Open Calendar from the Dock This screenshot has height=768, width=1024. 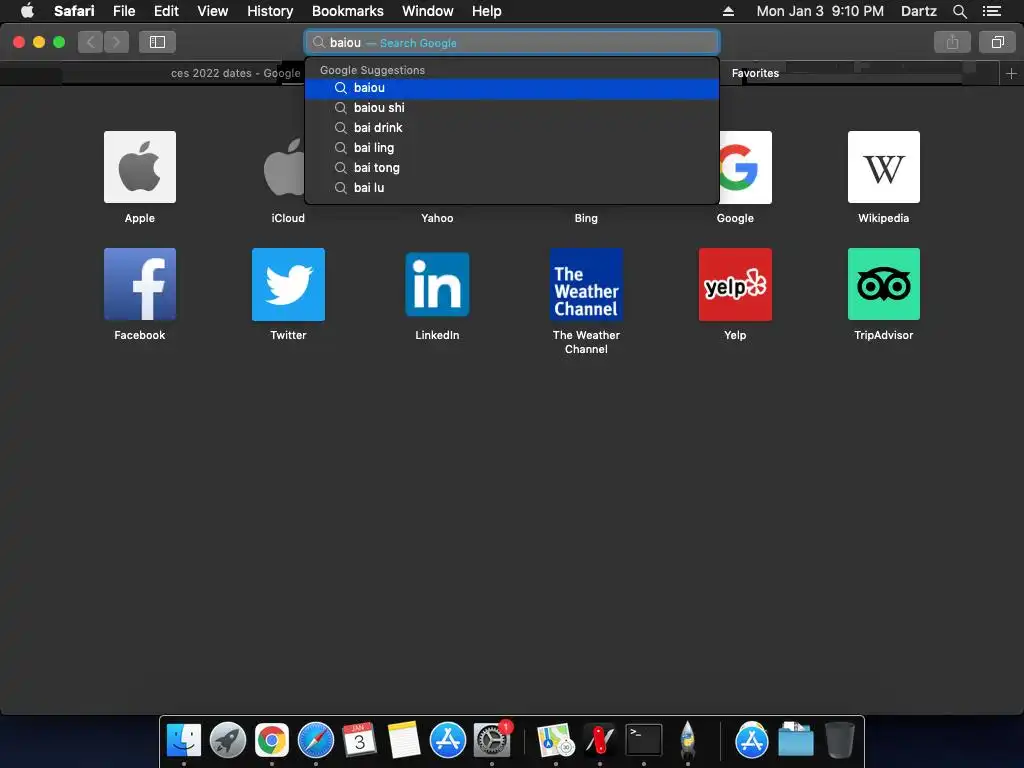(x=359, y=741)
